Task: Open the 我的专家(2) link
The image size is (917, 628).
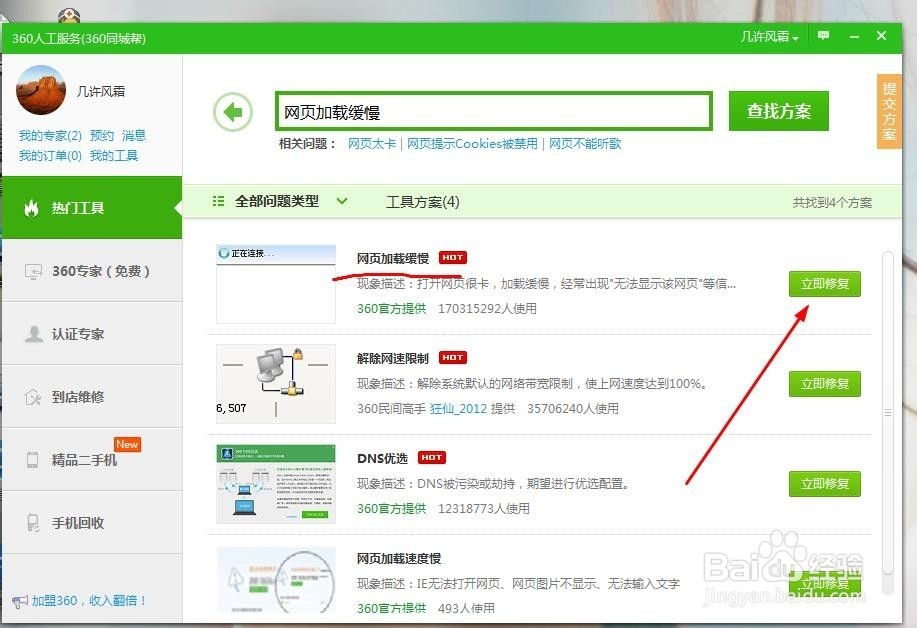Action: click(50, 136)
